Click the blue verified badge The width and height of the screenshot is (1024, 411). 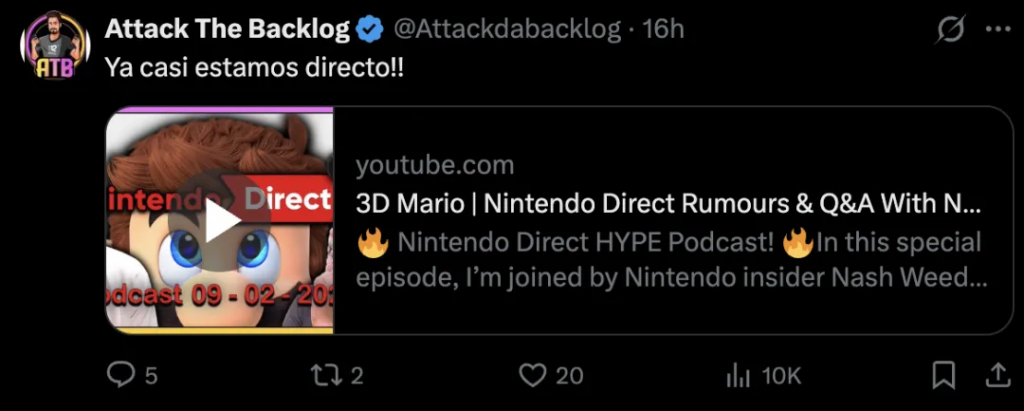pyautogui.click(x=370, y=30)
